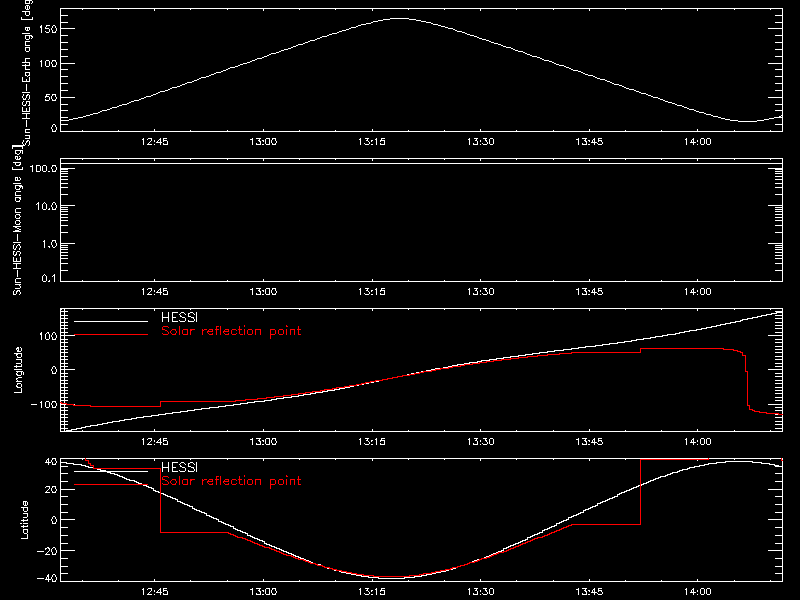800x600 pixels.
Task: Click 13:15 label under Longitude plot
Action: (x=372, y=442)
